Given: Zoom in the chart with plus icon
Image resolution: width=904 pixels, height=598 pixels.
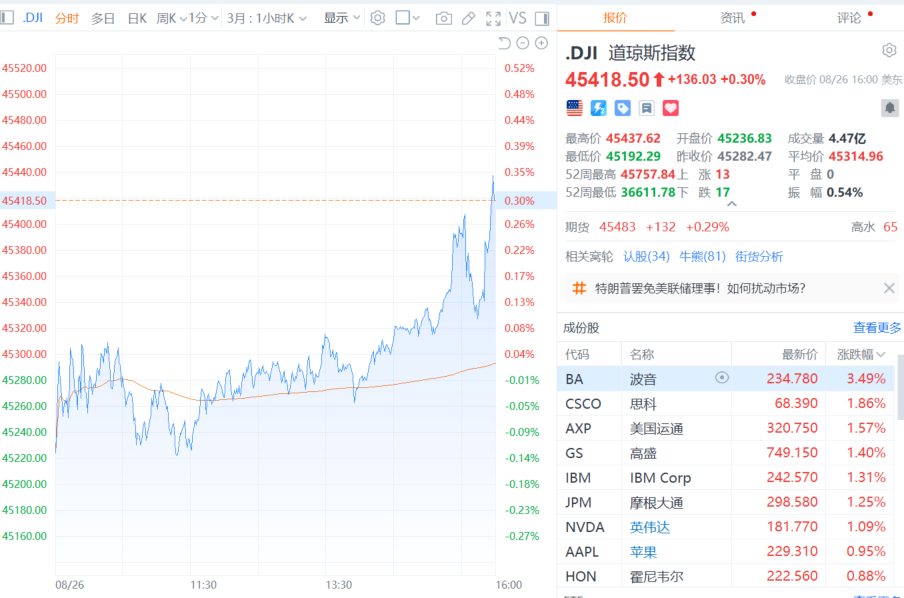Looking at the screenshot, I should pyautogui.click(x=541, y=43).
